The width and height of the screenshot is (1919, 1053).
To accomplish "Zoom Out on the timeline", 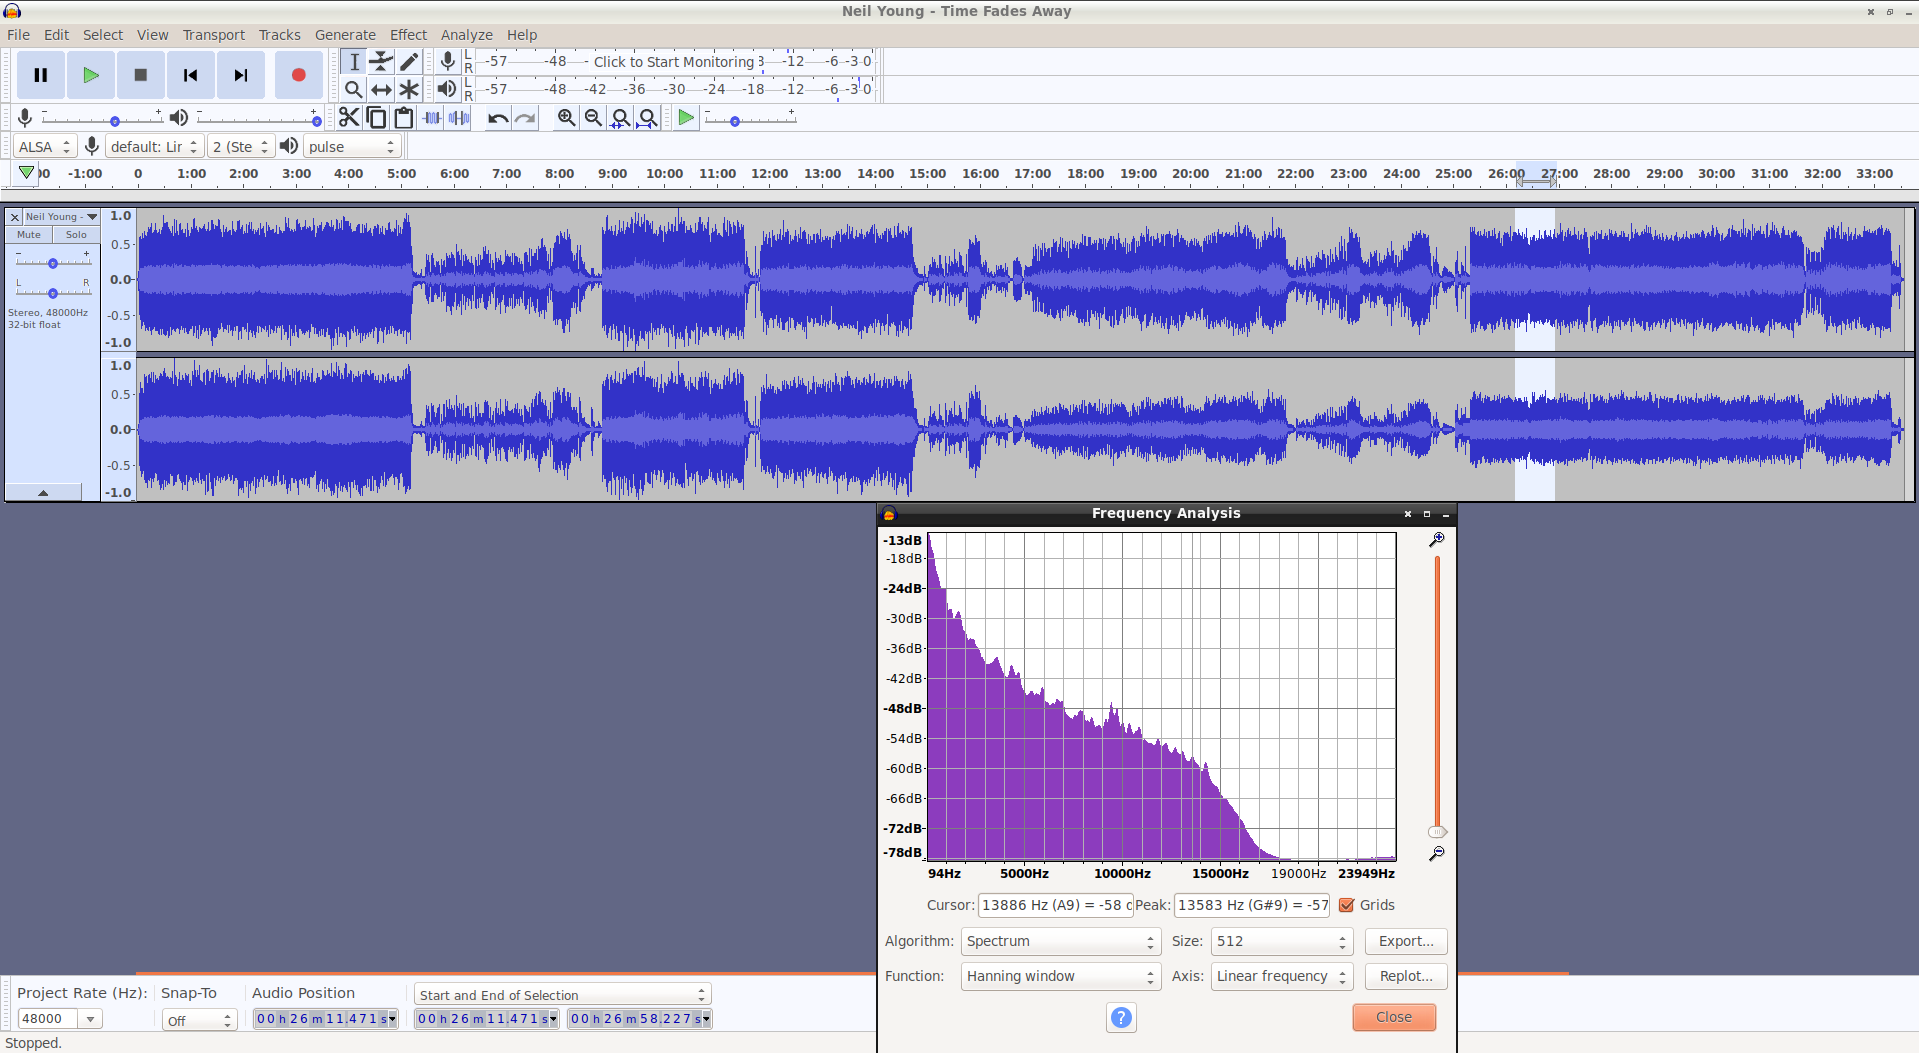I will [x=593, y=118].
